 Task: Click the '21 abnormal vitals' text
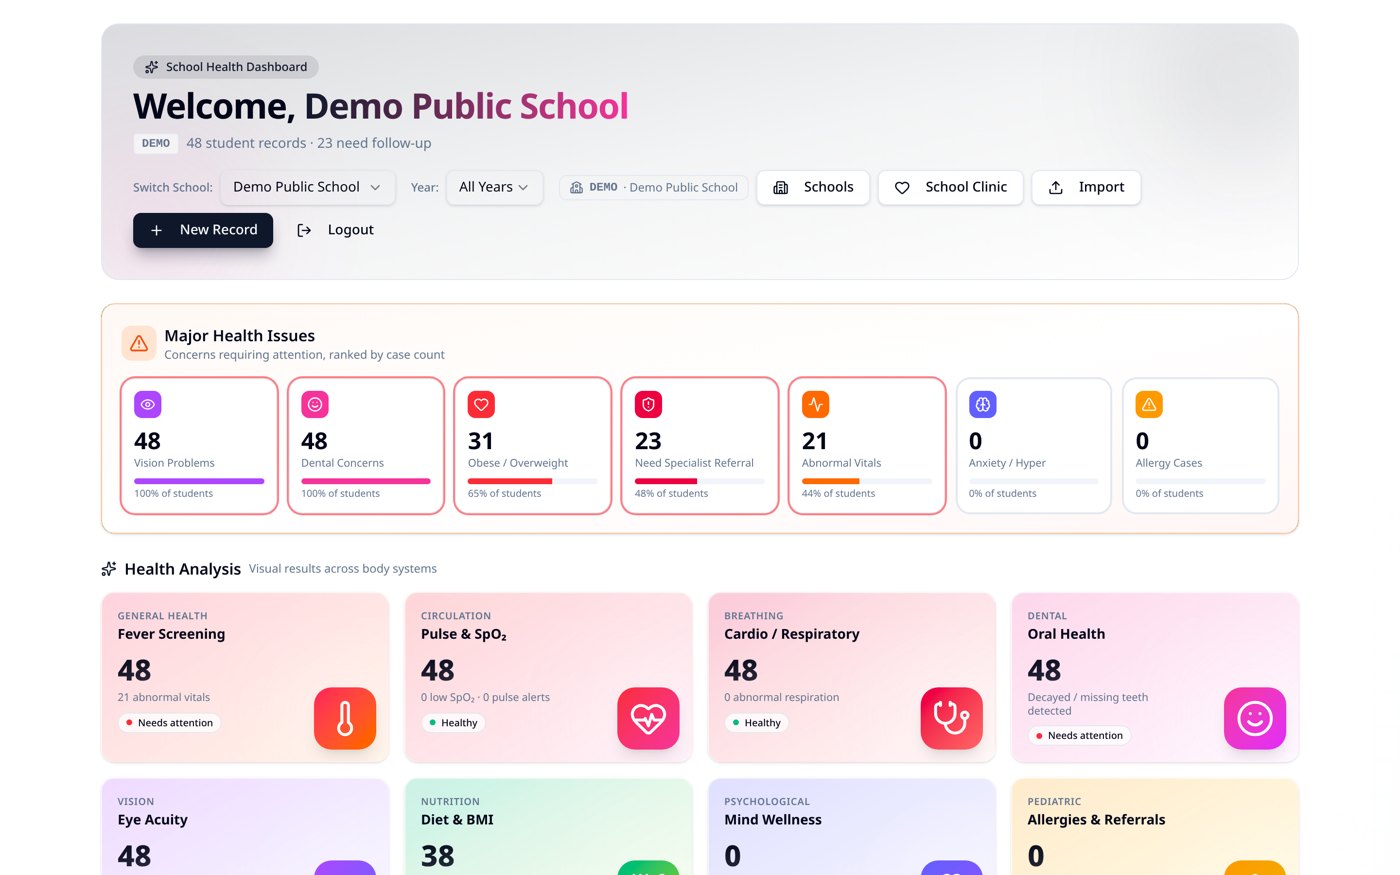pos(164,698)
